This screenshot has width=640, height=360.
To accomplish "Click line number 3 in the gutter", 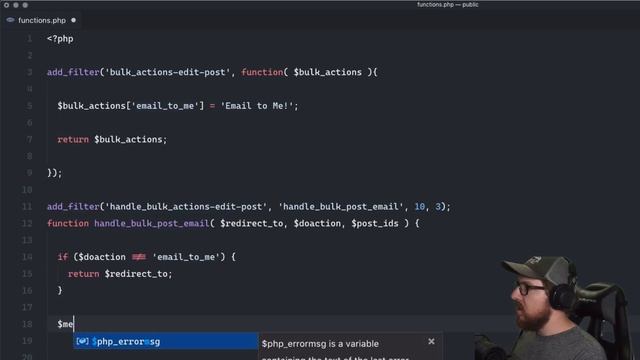I will [29, 72].
